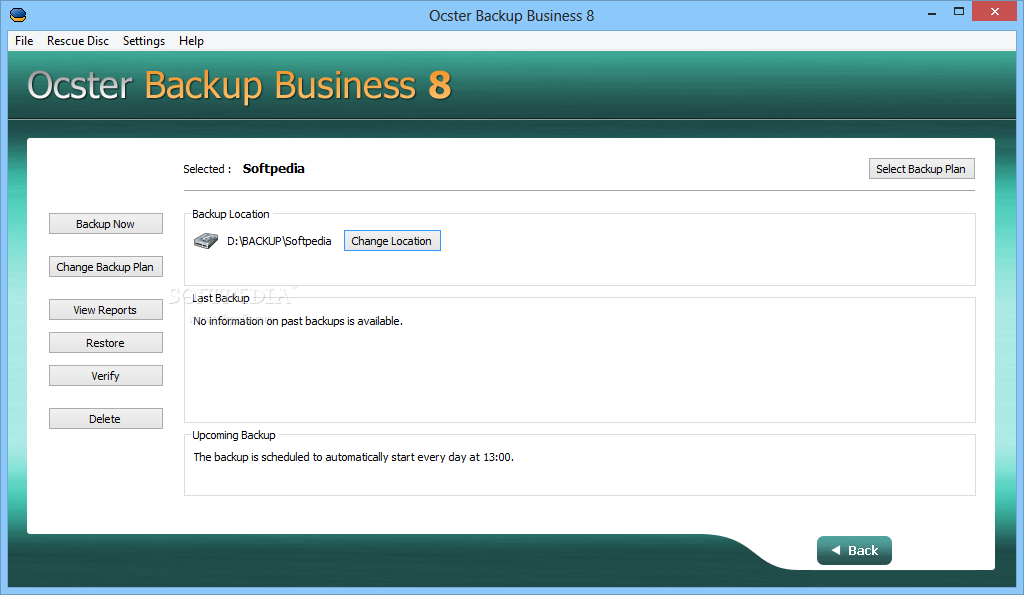1024x595 pixels.
Task: Close the Ocster Backup Business window
Action: pyautogui.click(x=995, y=12)
